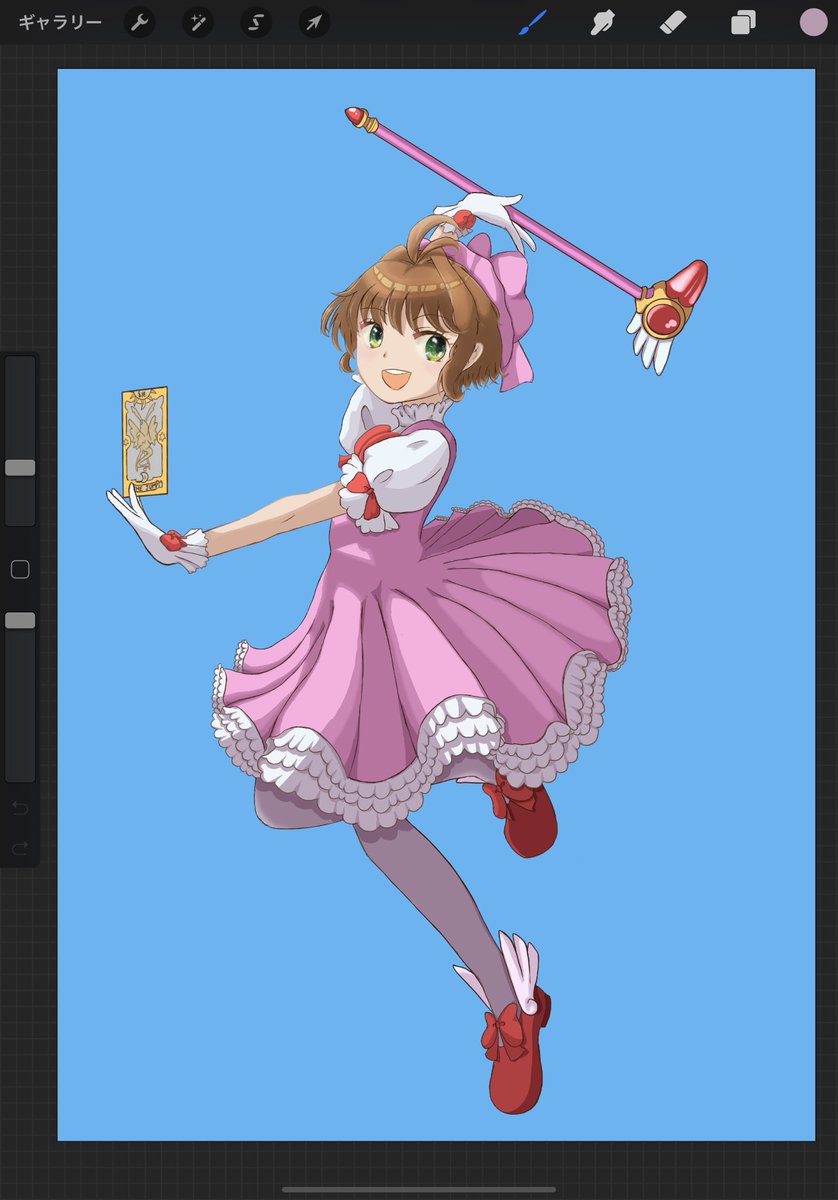Screen dimensions: 838x1200
Task: Select the Smudge finger tool
Action: point(602,22)
